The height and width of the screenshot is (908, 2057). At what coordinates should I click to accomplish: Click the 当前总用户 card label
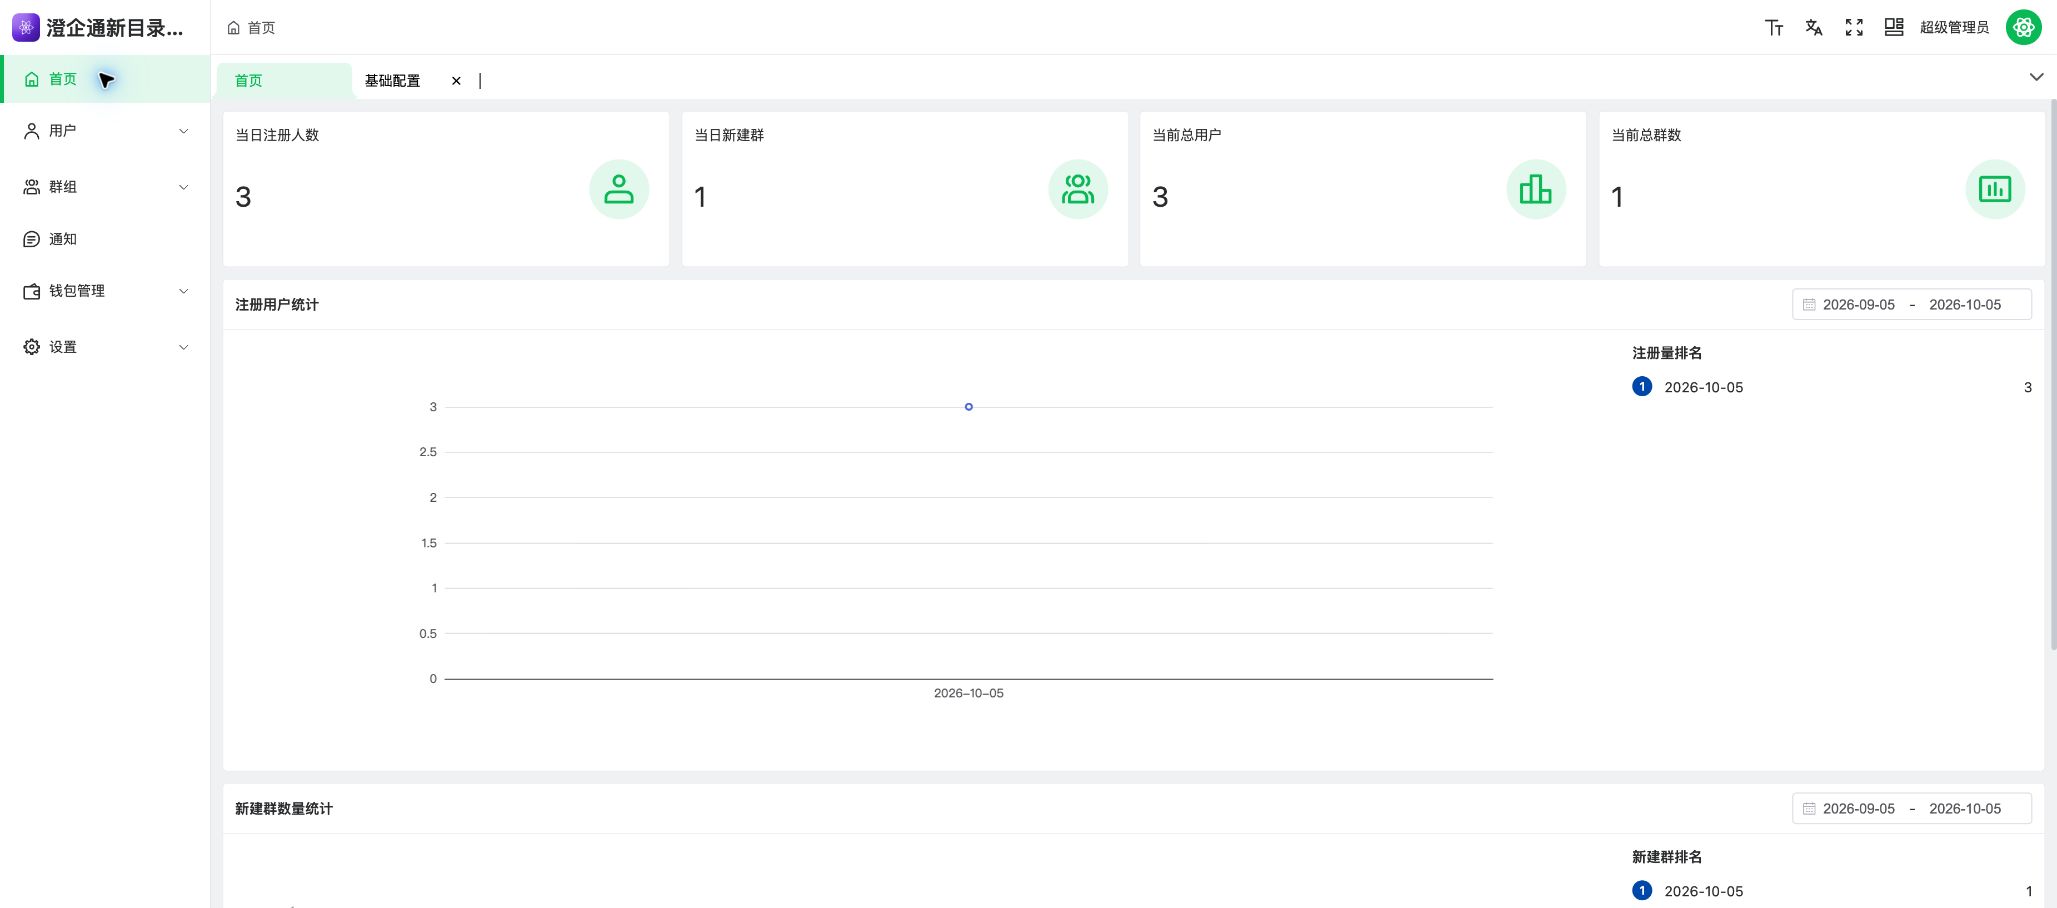(x=1187, y=135)
